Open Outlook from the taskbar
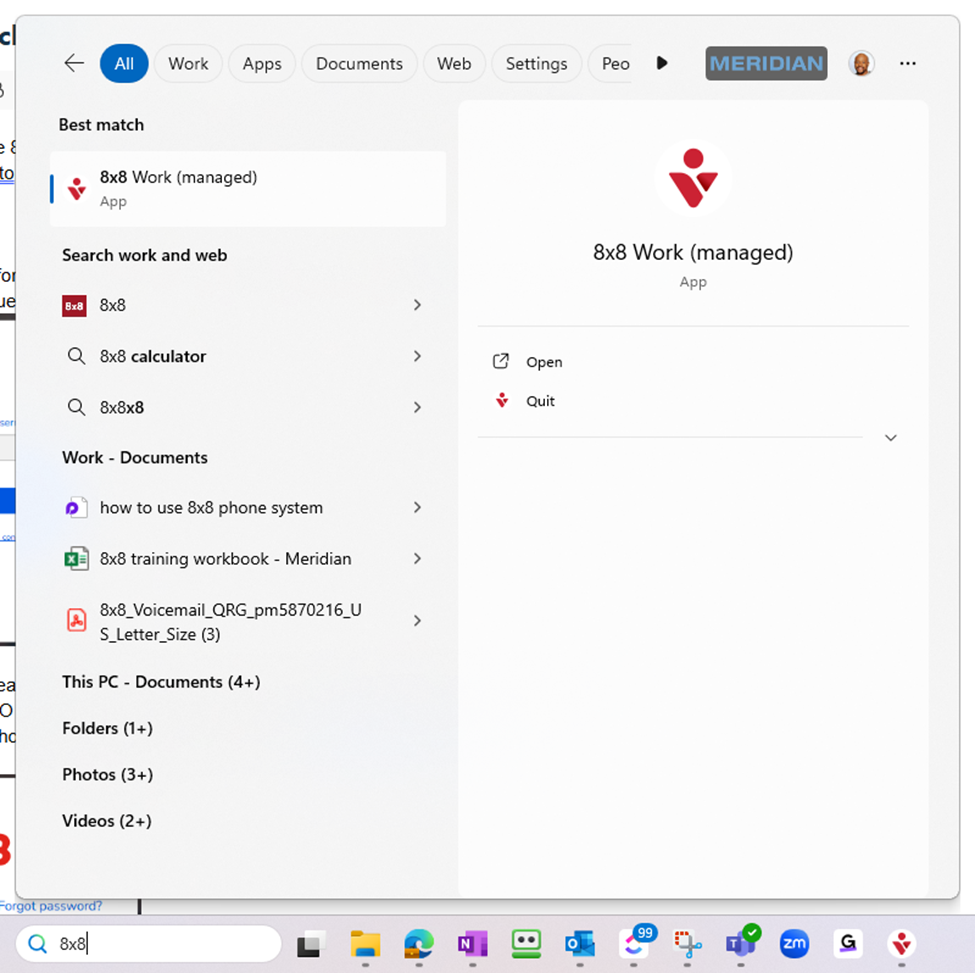 pyautogui.click(x=580, y=944)
